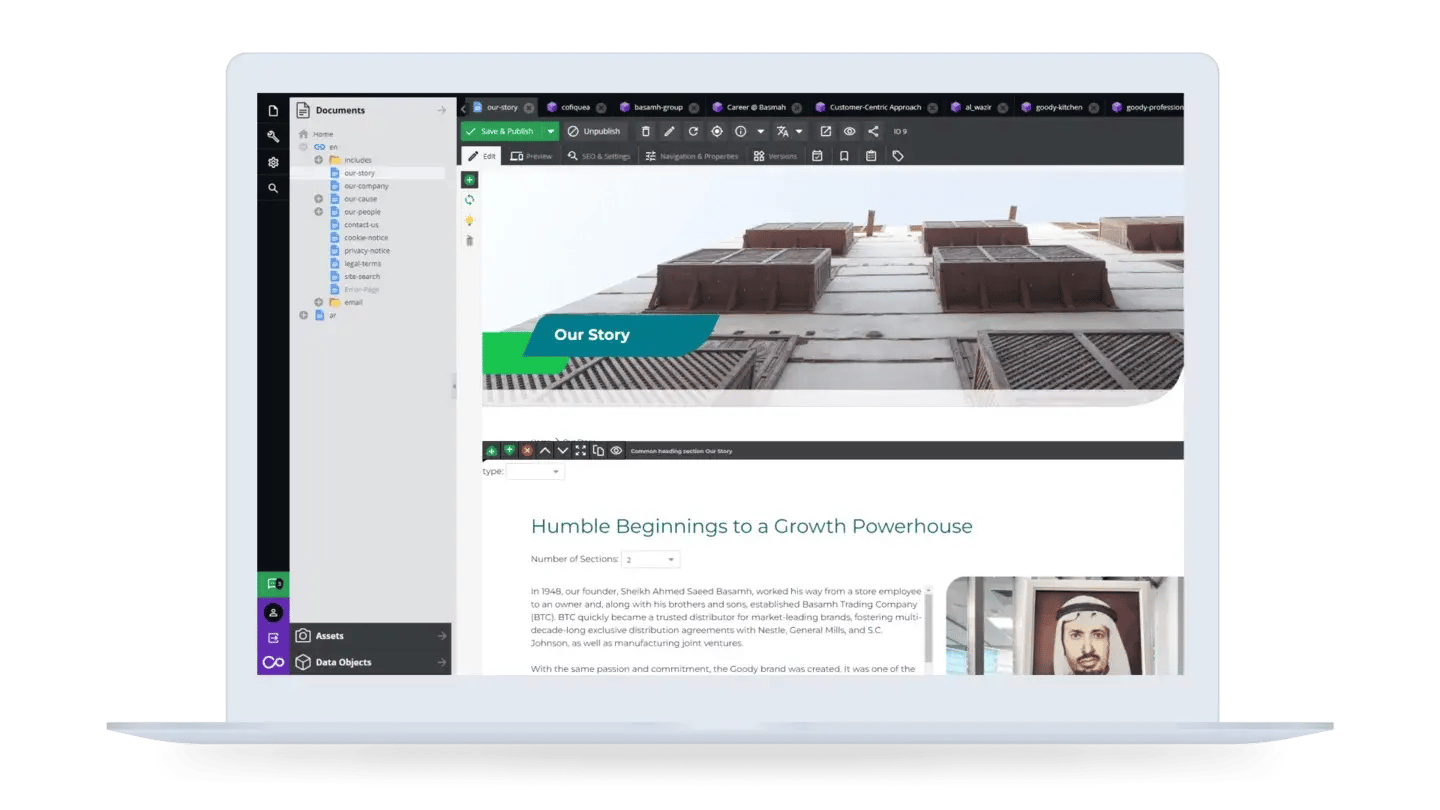Screen dimensions: 1440x810
Task: Click the locate-in-tree target icon
Action: pos(717,131)
